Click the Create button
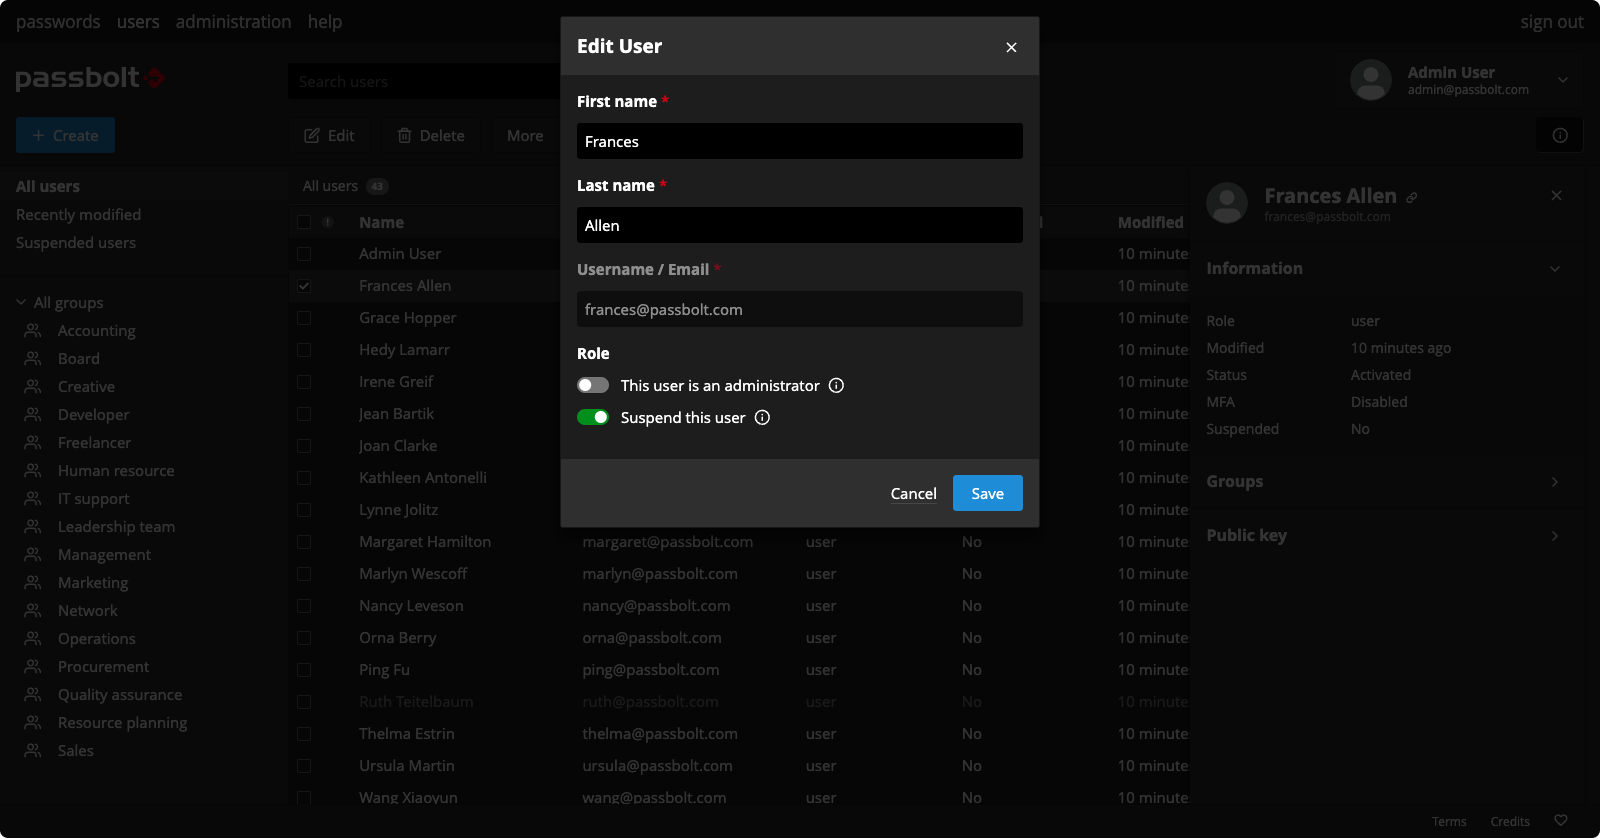 point(65,135)
